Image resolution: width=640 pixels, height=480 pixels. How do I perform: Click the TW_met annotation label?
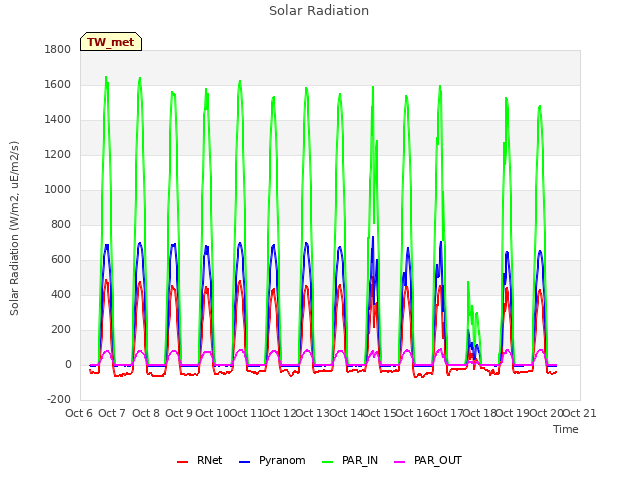pyautogui.click(x=111, y=42)
